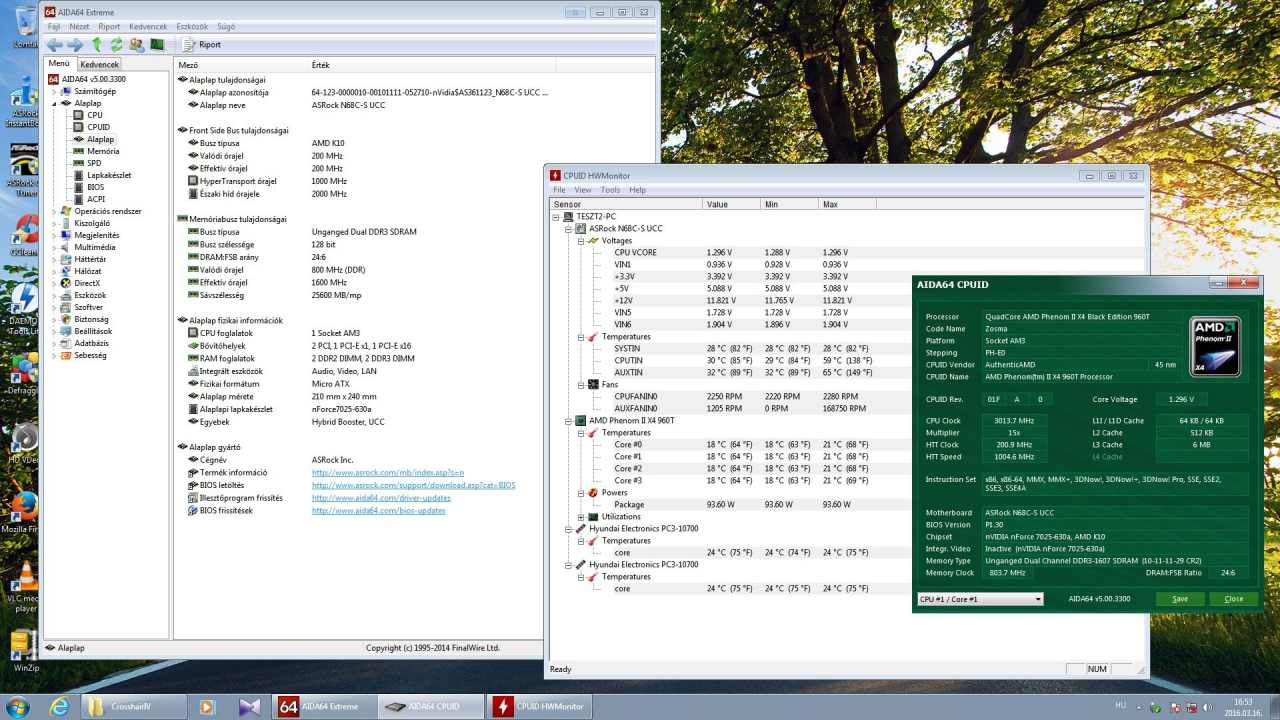Click the Back arrow in AIDA64 toolbar
The width and height of the screenshot is (1280, 720).
coord(54,45)
